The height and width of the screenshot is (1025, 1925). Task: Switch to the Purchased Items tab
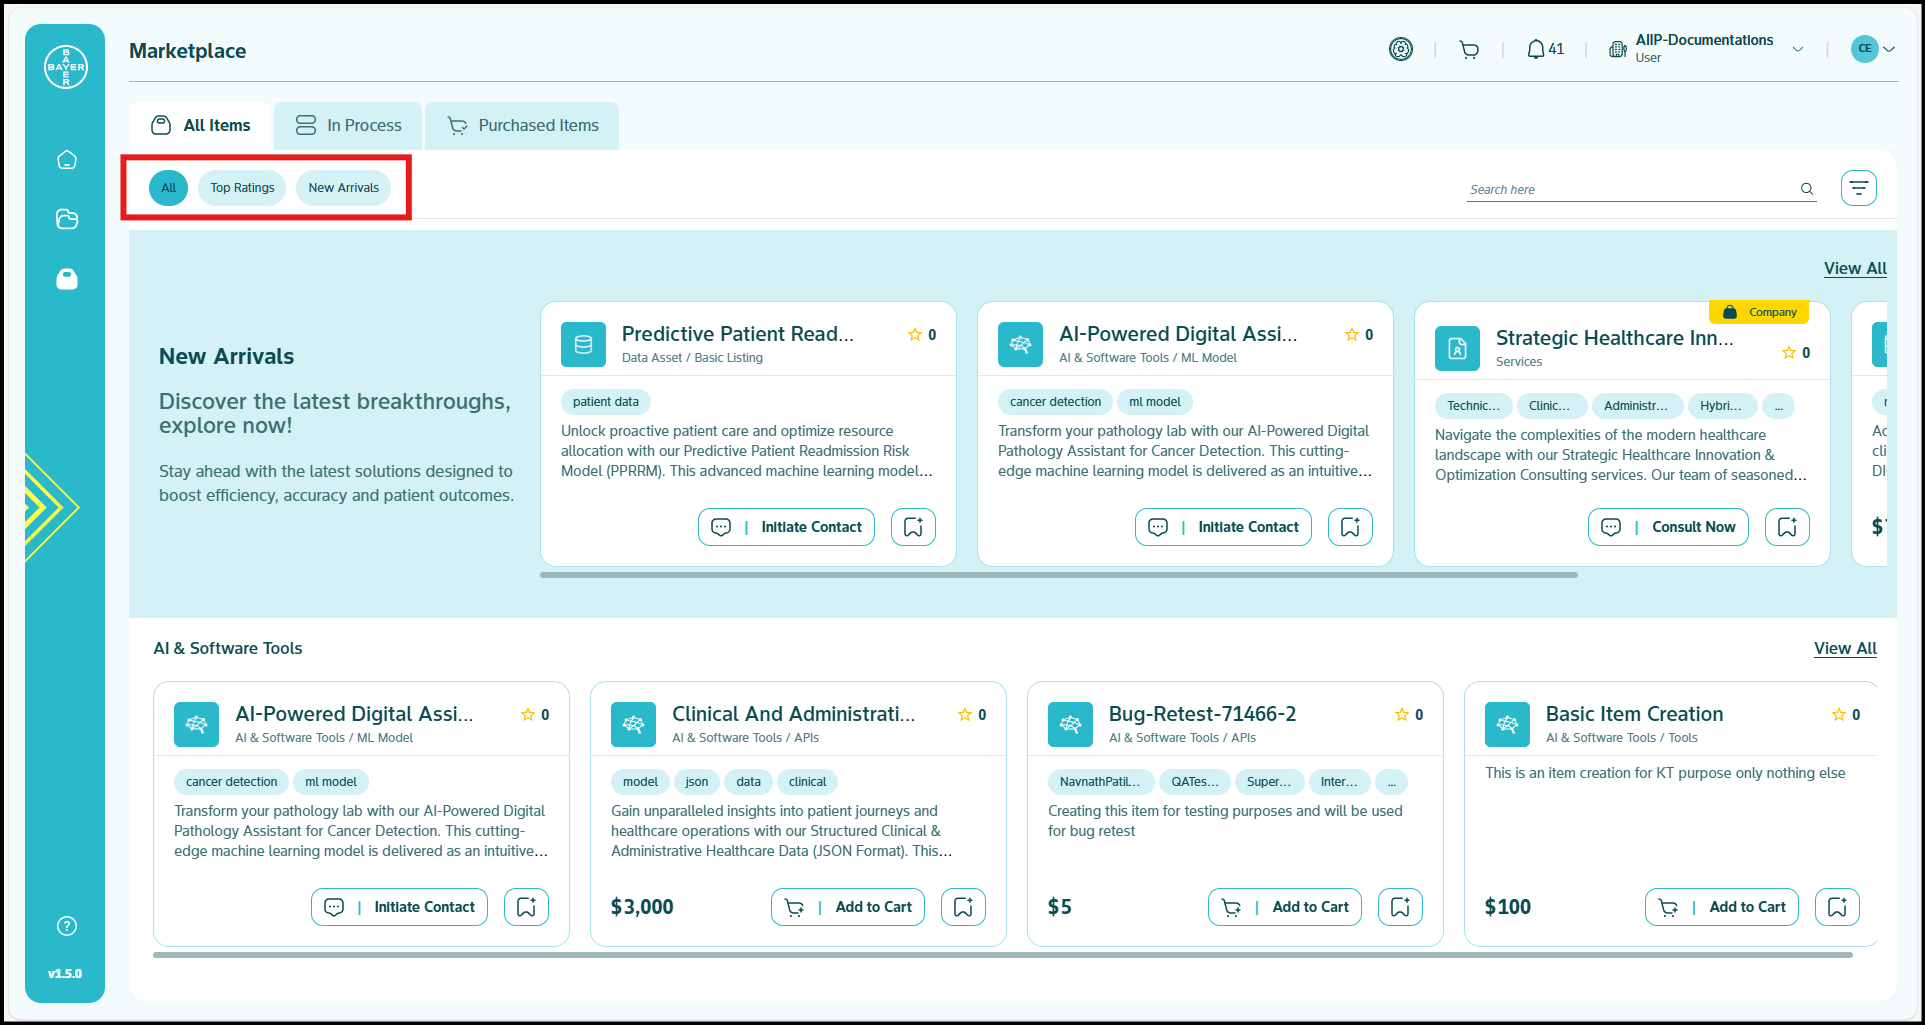tap(522, 126)
